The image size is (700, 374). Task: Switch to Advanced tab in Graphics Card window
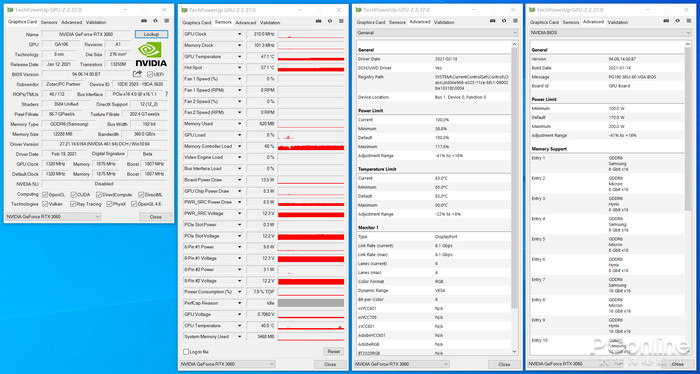(71, 22)
